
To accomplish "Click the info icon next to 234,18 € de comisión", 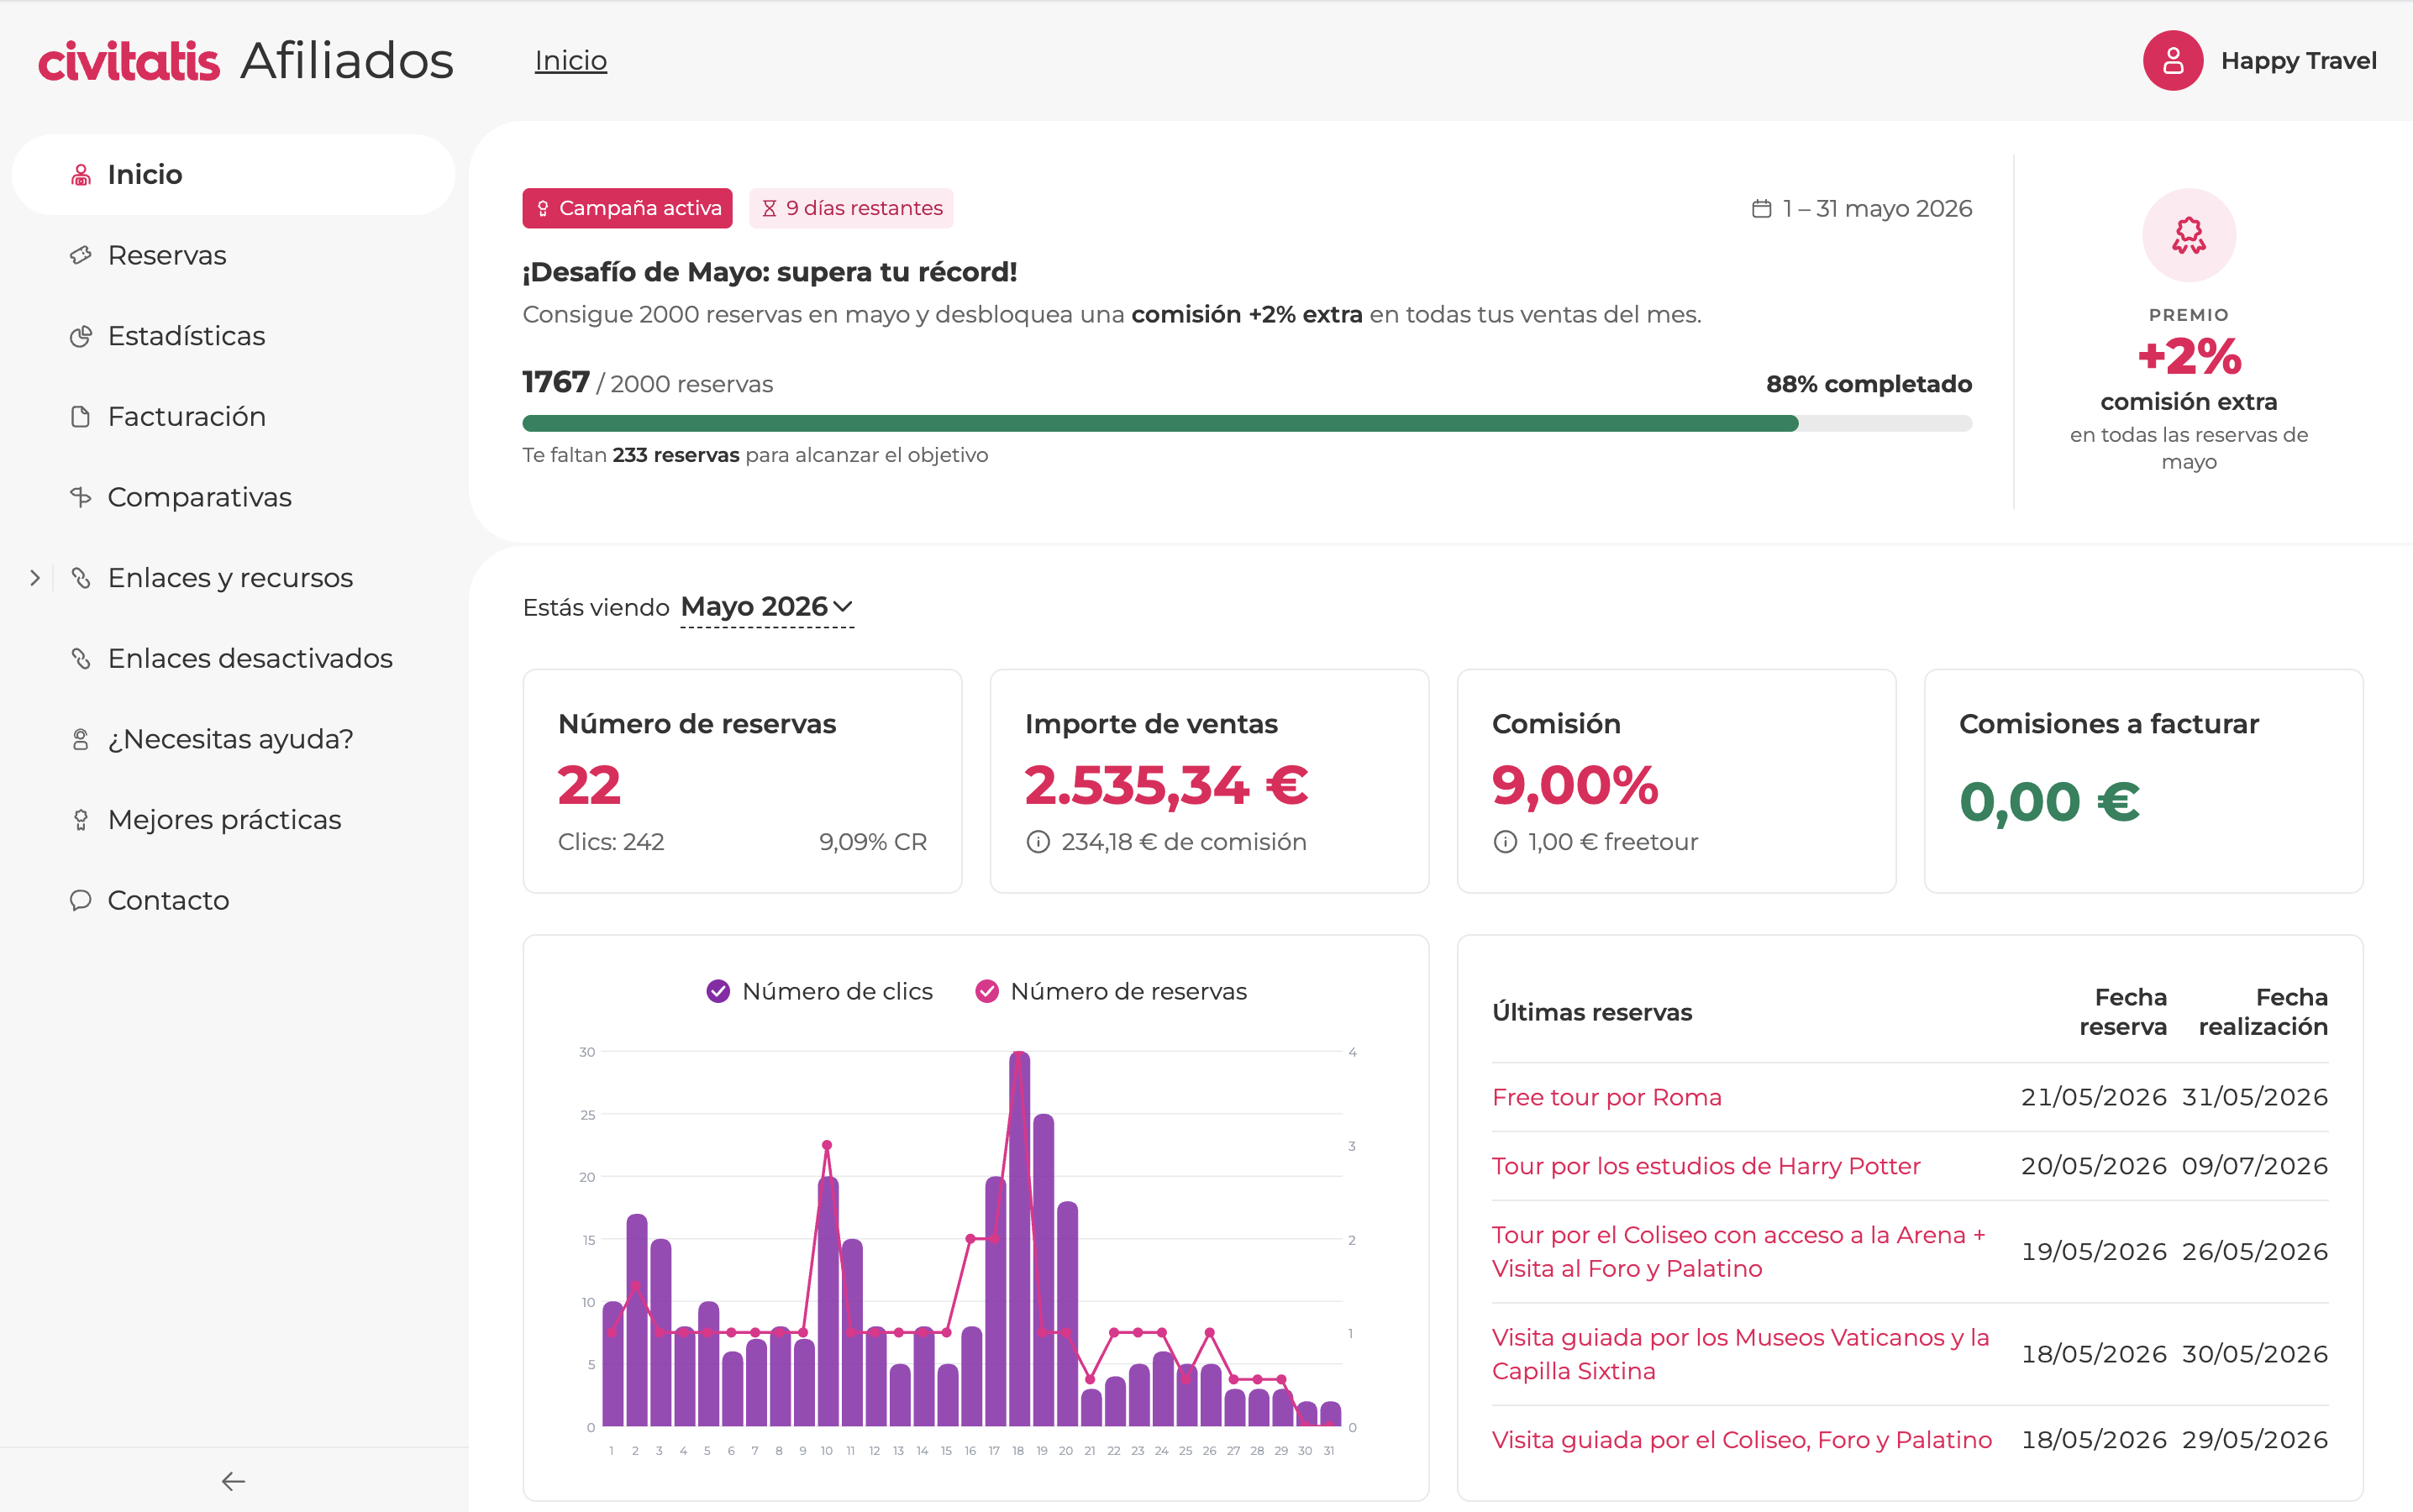I will (1038, 842).
